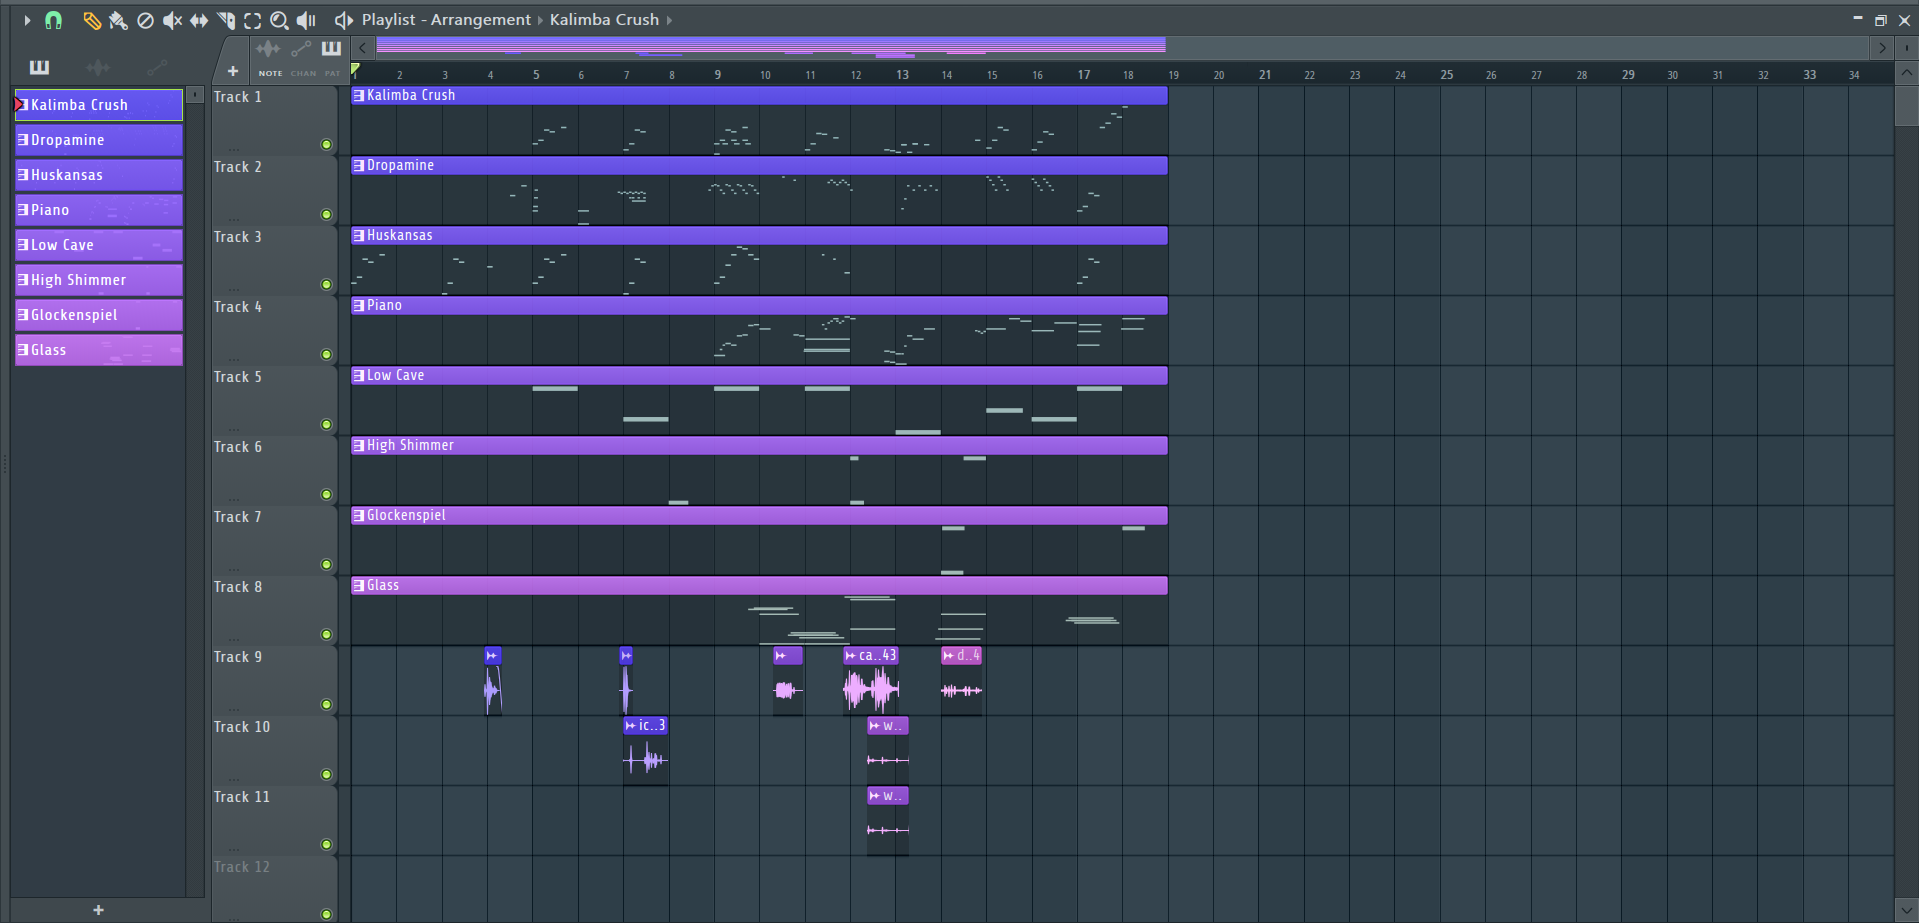The height and width of the screenshot is (923, 1919).
Task: Select the Zoom magnifier tool
Action: 280,20
